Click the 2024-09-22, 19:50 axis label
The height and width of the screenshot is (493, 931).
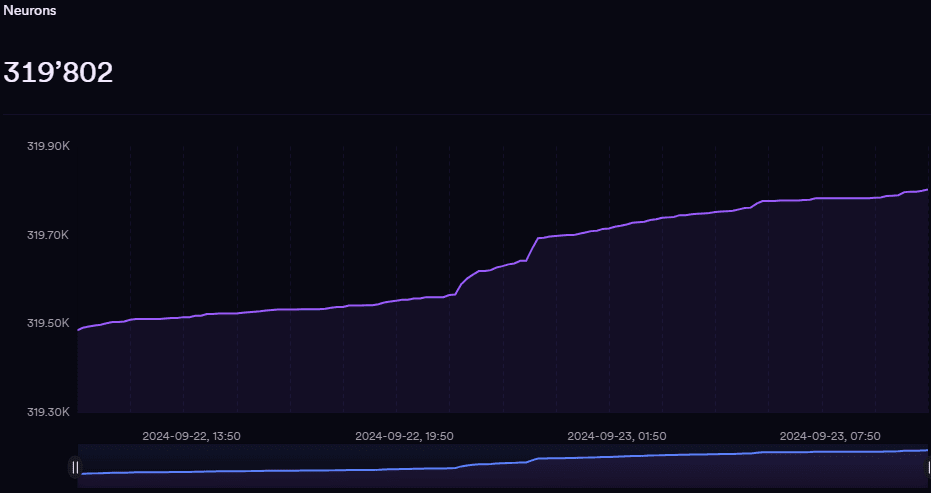[404, 436]
